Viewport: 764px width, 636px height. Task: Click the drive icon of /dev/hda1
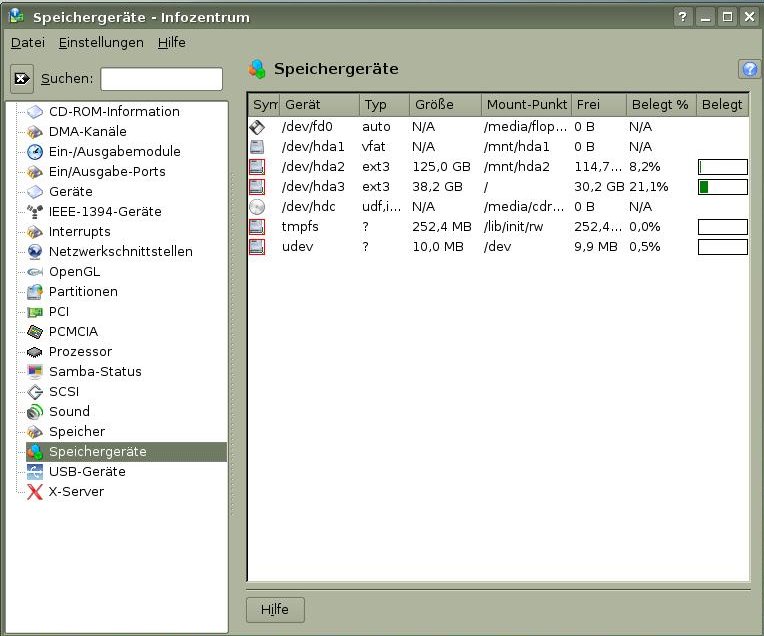tap(257, 147)
